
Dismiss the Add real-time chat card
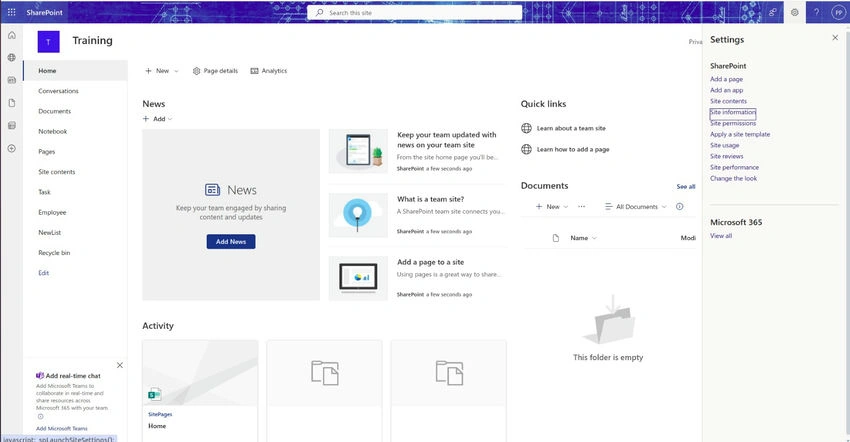[120, 365]
